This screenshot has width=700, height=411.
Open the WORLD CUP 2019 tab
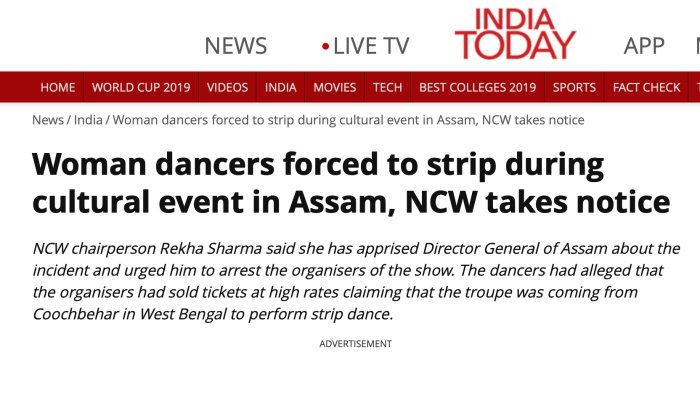pos(141,88)
